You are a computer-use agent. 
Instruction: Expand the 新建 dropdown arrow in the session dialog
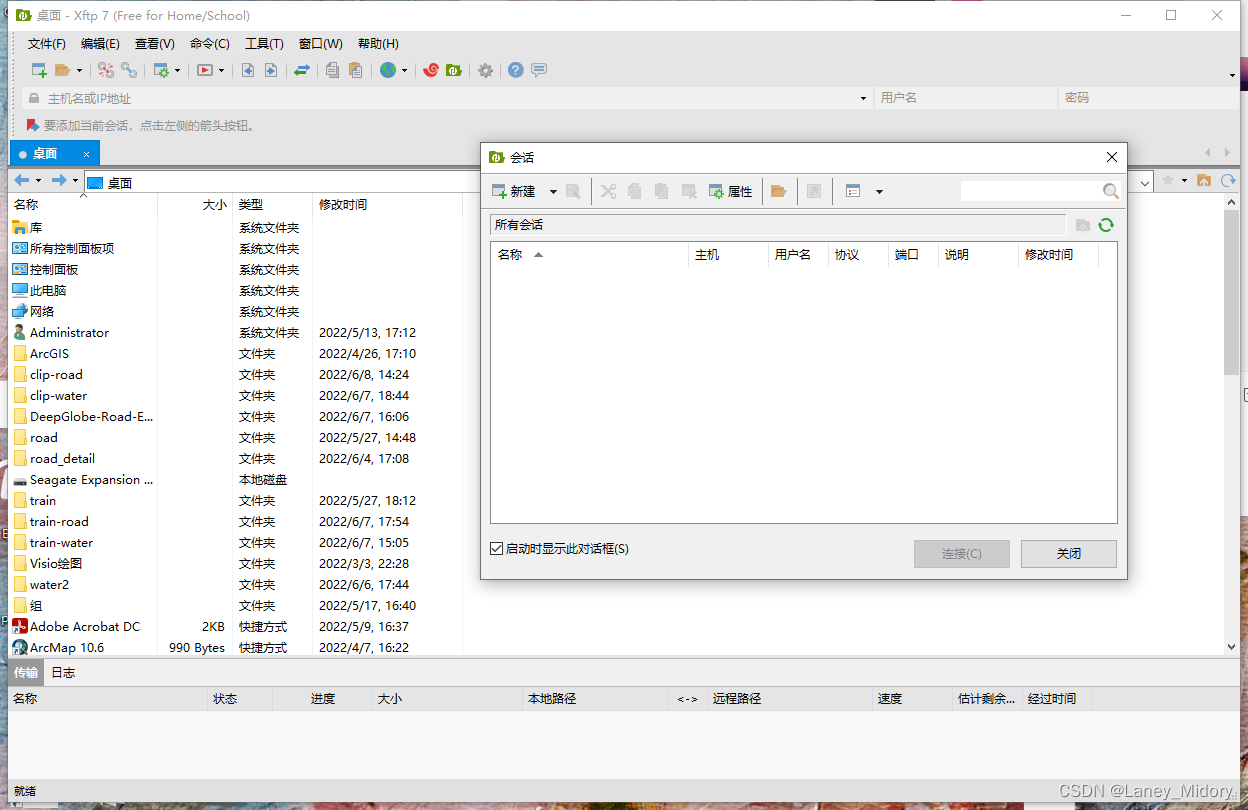(x=553, y=191)
